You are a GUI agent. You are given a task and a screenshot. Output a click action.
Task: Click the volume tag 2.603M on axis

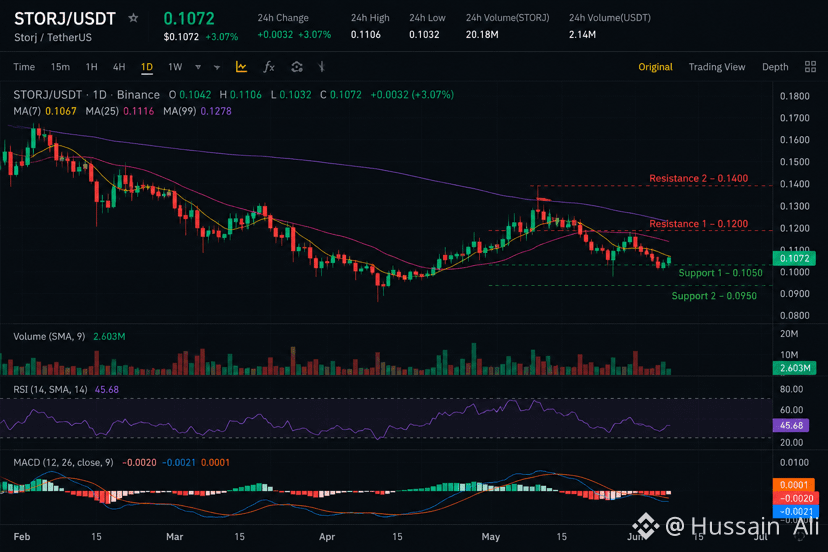[x=794, y=368]
